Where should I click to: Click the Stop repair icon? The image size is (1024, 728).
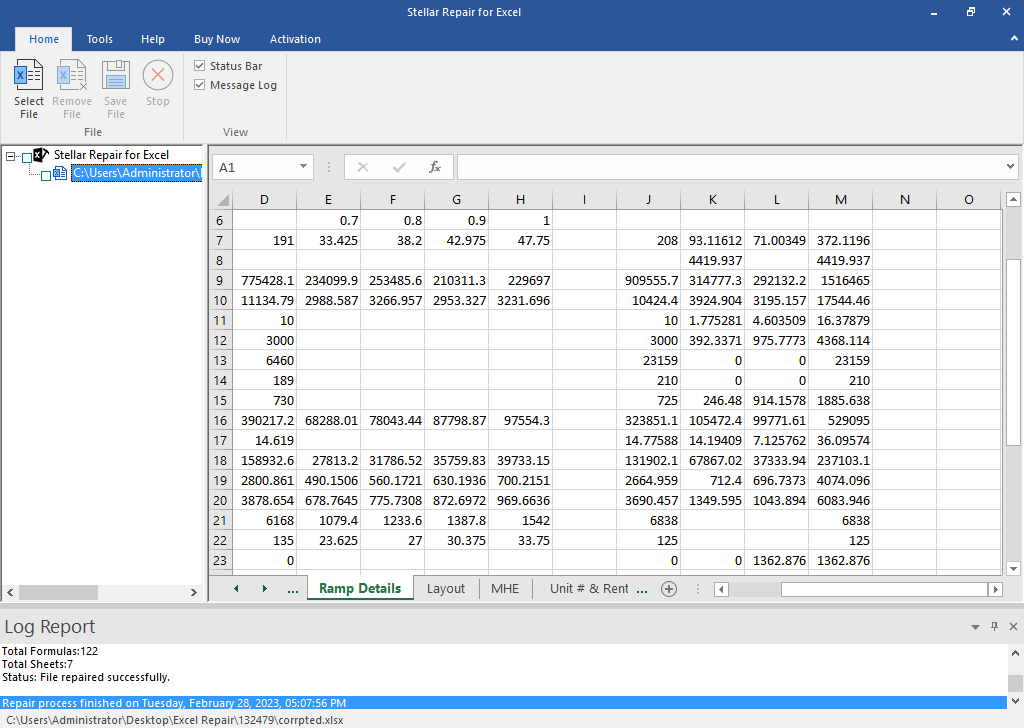click(x=157, y=75)
